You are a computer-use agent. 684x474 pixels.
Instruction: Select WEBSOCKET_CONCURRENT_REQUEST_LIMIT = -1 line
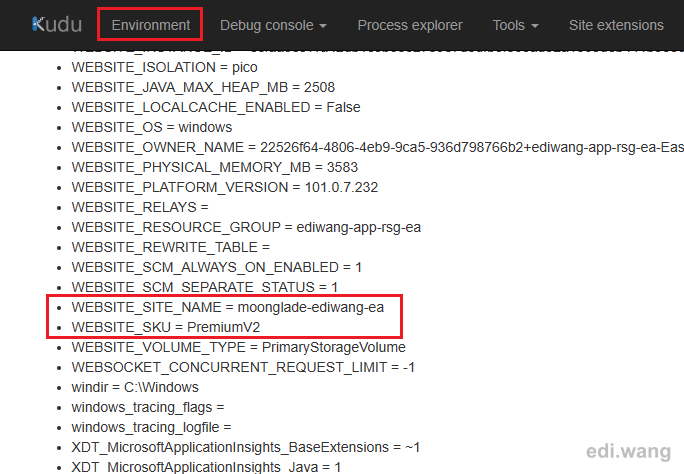(243, 368)
